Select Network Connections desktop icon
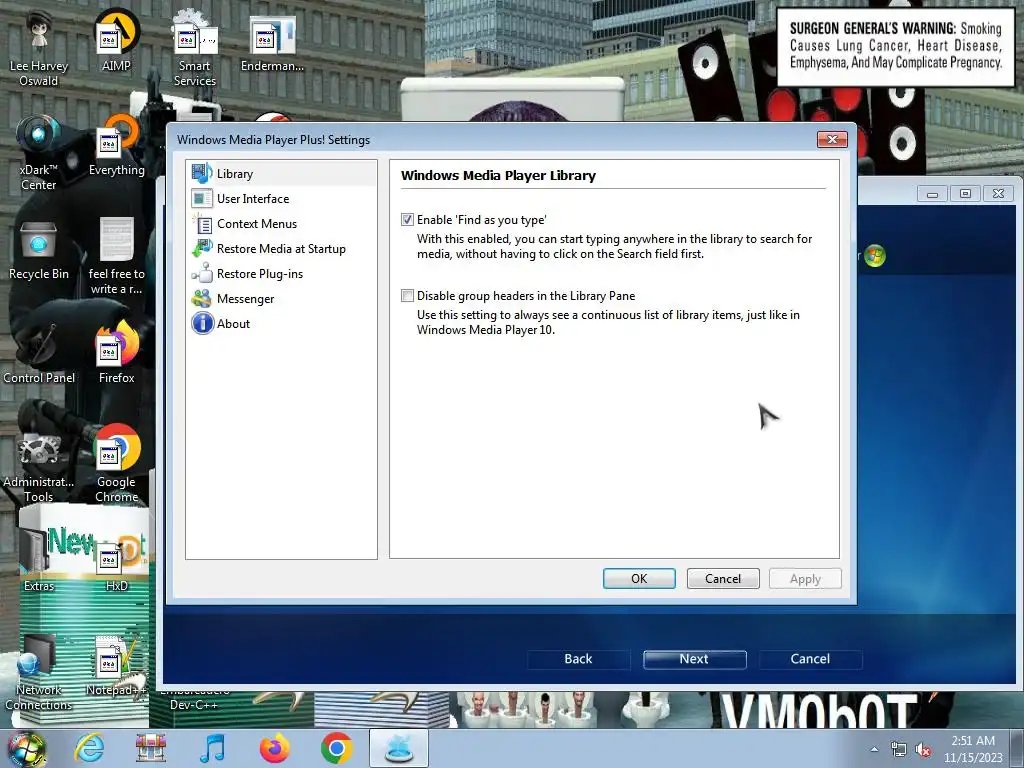The width and height of the screenshot is (1024, 768). click(39, 673)
